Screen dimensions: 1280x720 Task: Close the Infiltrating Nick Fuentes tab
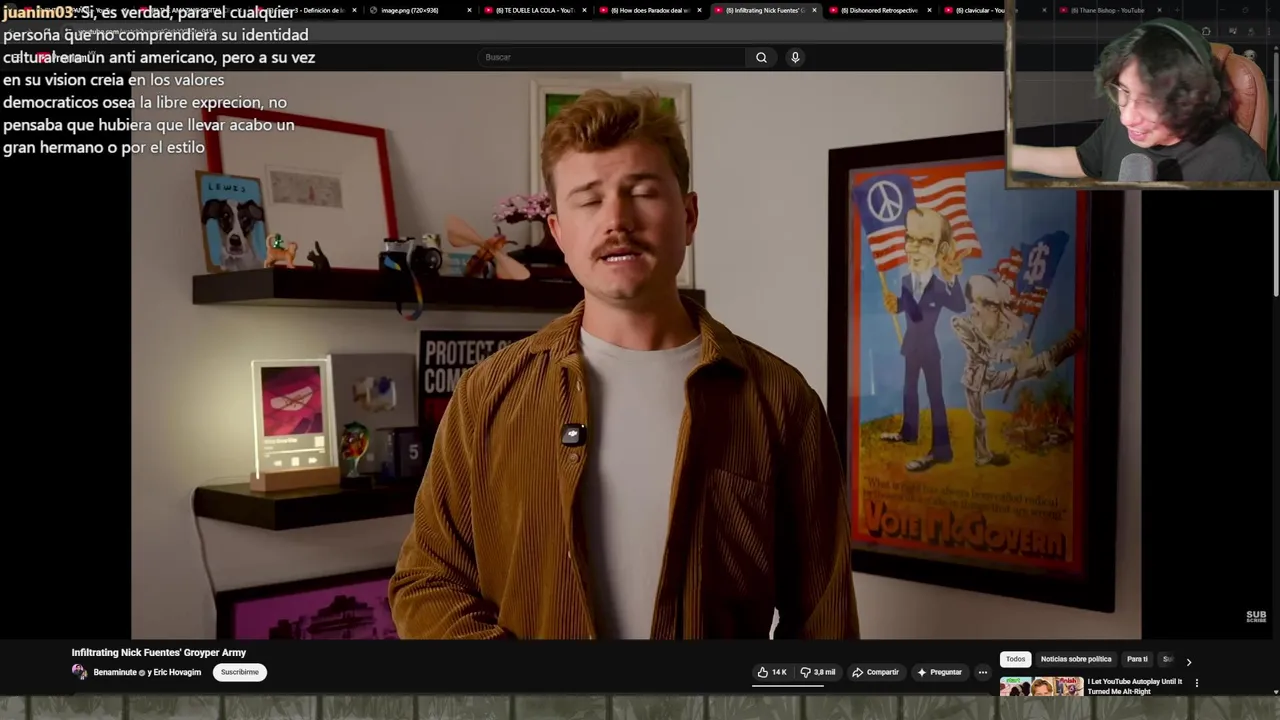coord(814,10)
